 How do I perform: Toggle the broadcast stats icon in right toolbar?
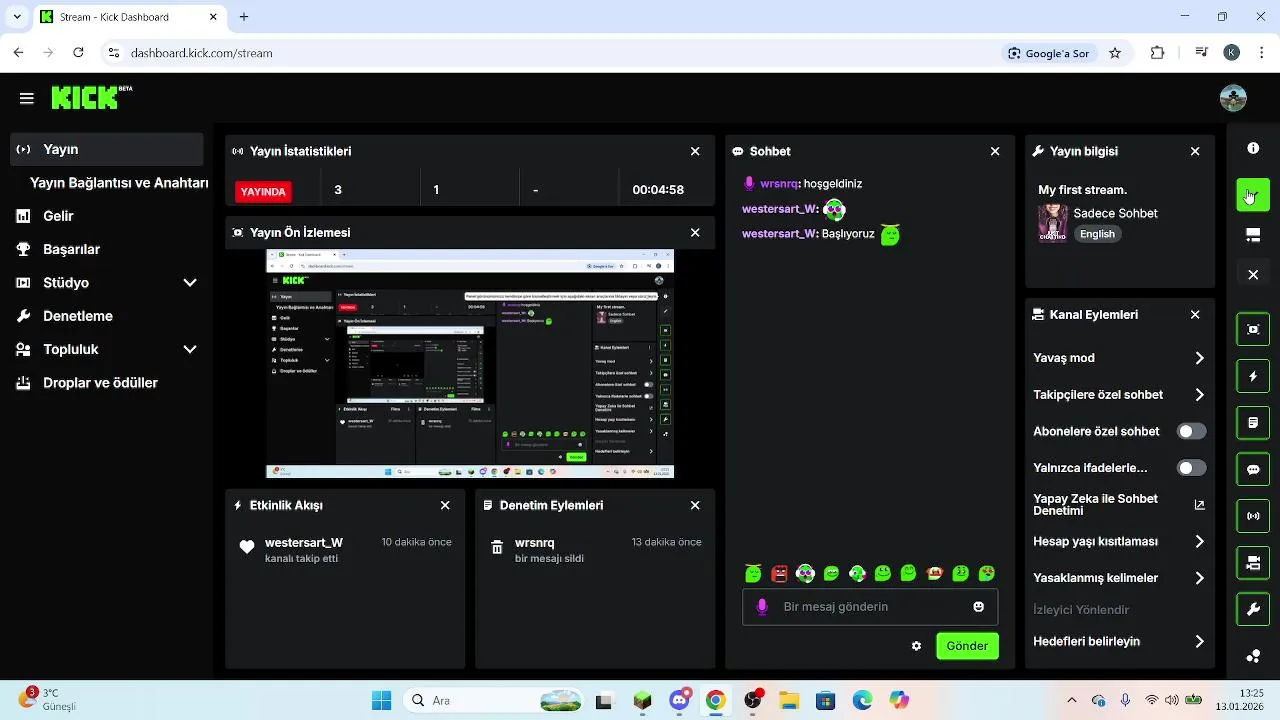tap(1253, 516)
